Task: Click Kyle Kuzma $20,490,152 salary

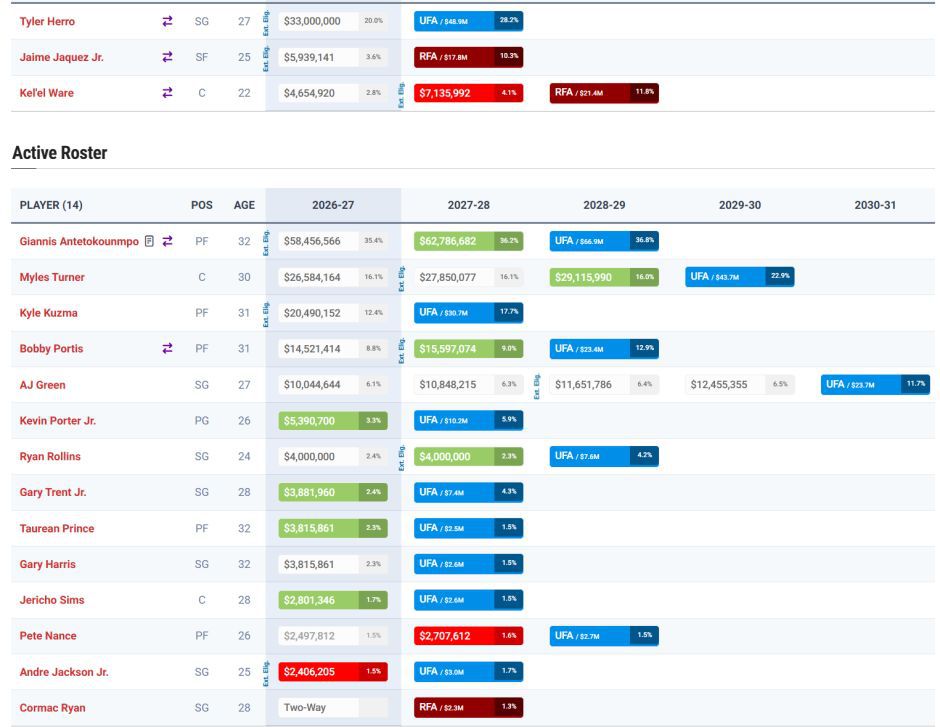Action: point(312,313)
